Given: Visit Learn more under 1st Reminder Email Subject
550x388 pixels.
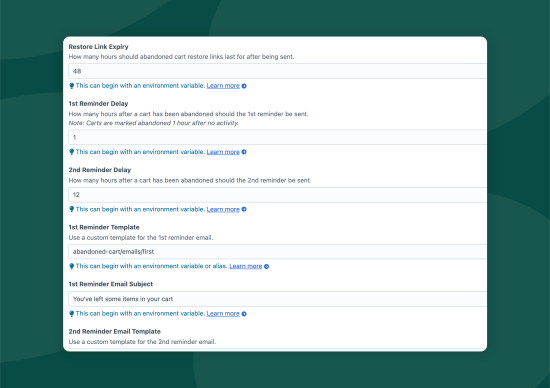Looking at the screenshot, I should [x=223, y=314].
